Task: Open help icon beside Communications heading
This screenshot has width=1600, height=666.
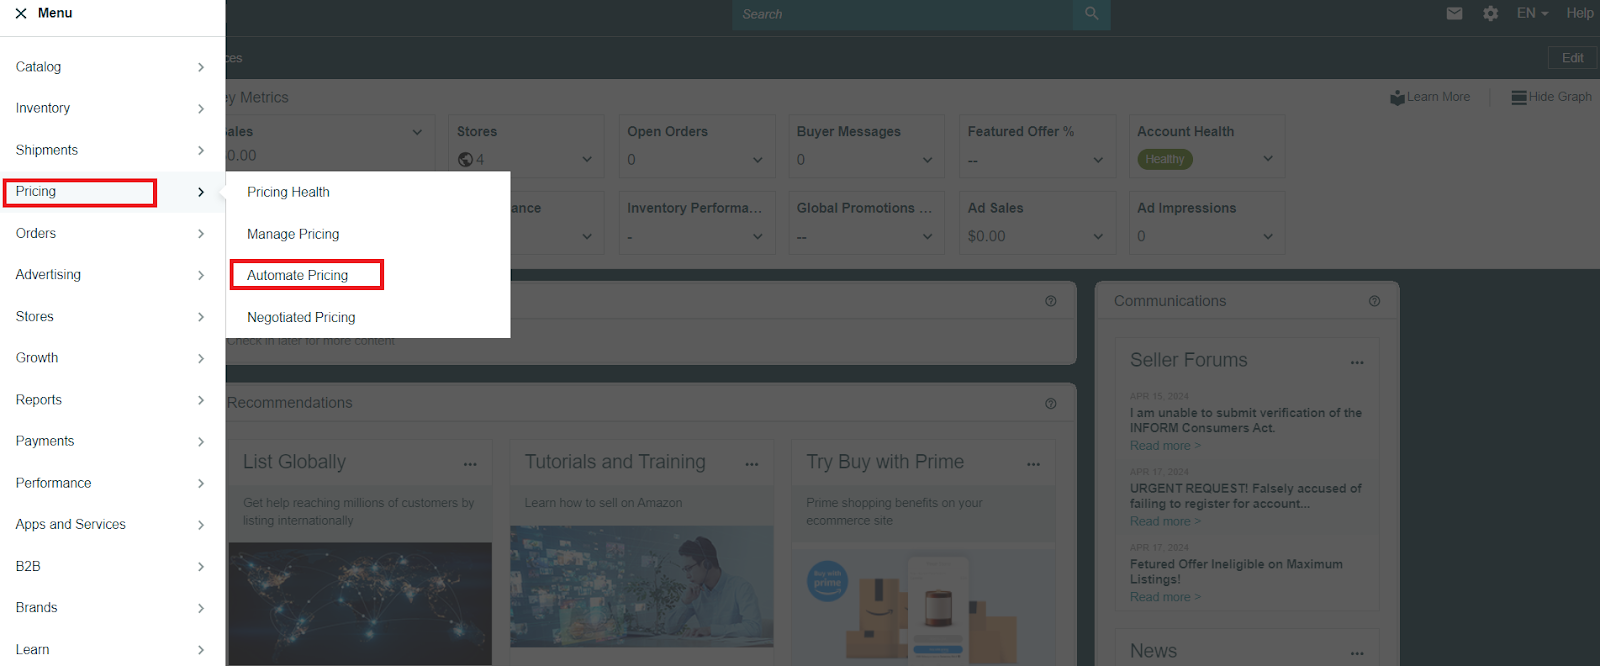Action: [1374, 301]
